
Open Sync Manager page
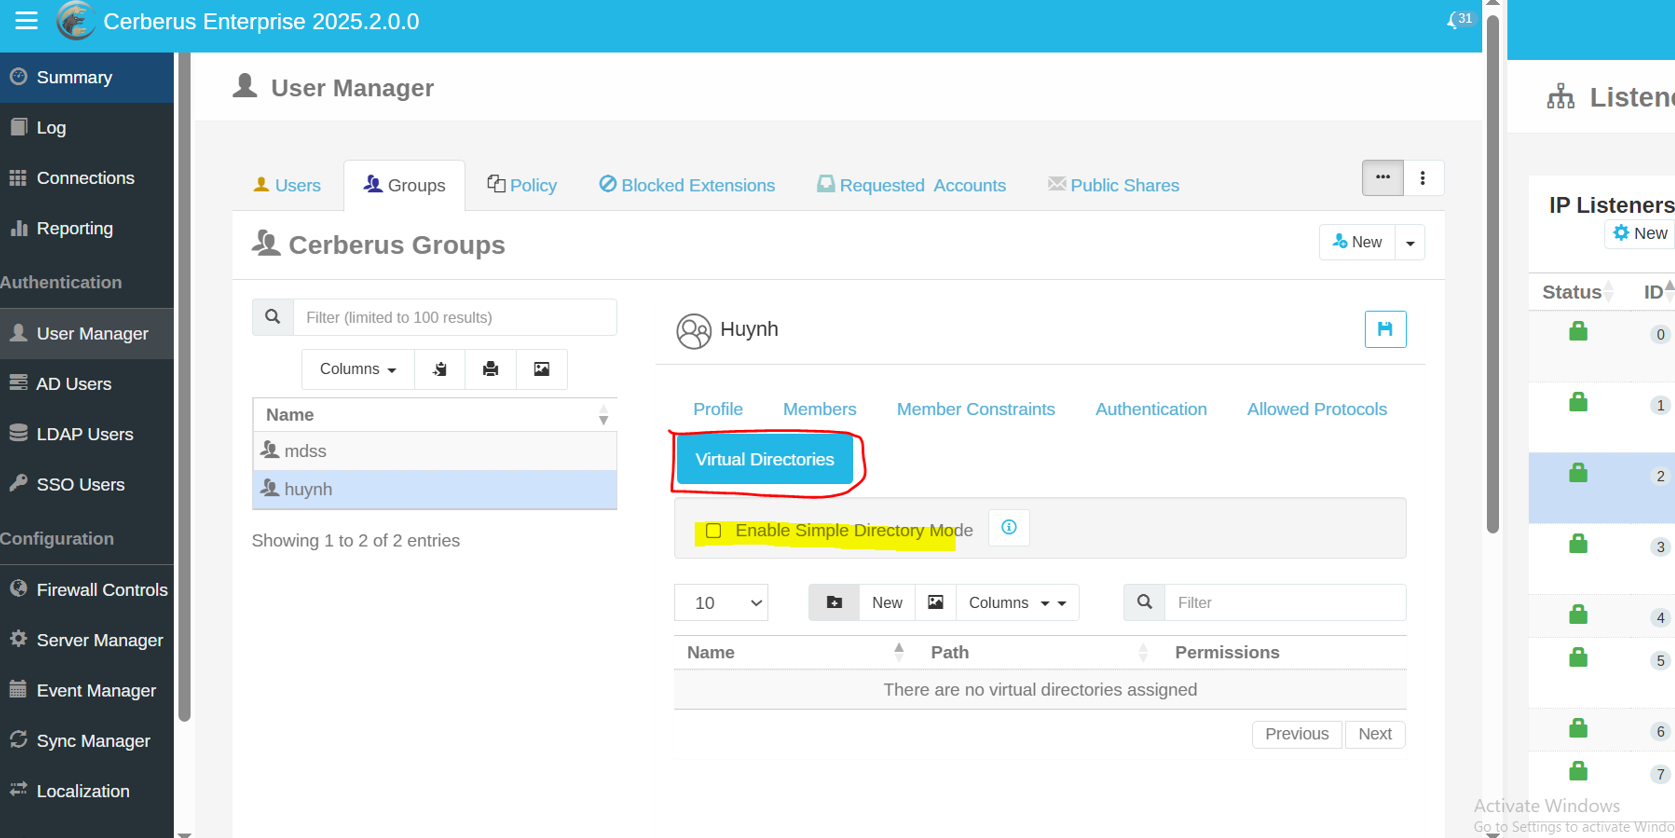point(87,741)
